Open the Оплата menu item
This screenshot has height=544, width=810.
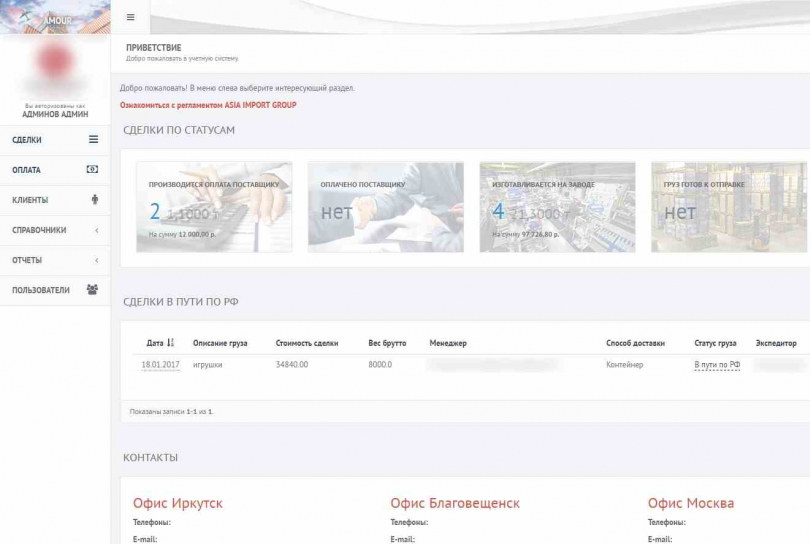(55, 170)
